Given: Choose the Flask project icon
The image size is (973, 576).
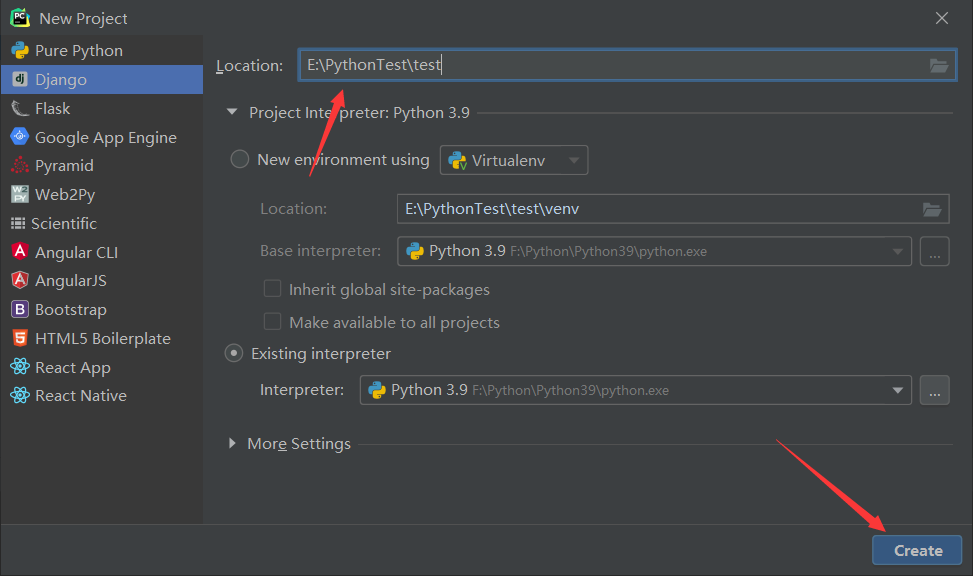Looking at the screenshot, I should 20,109.
